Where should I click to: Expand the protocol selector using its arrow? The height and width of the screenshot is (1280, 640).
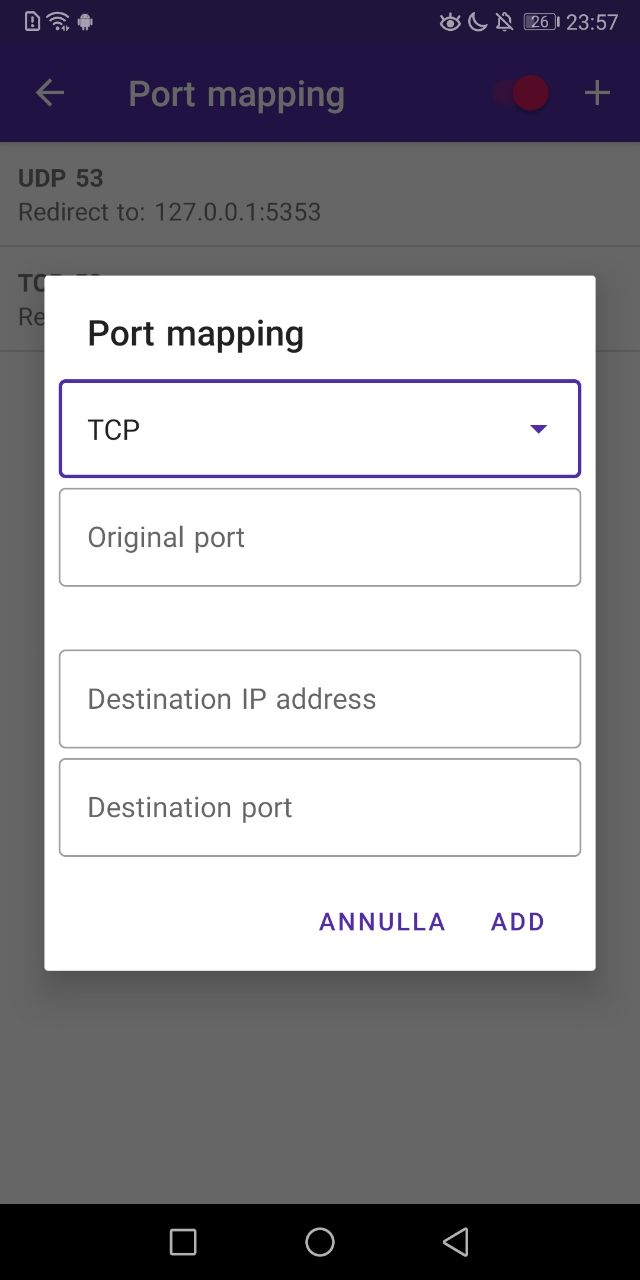tap(539, 428)
